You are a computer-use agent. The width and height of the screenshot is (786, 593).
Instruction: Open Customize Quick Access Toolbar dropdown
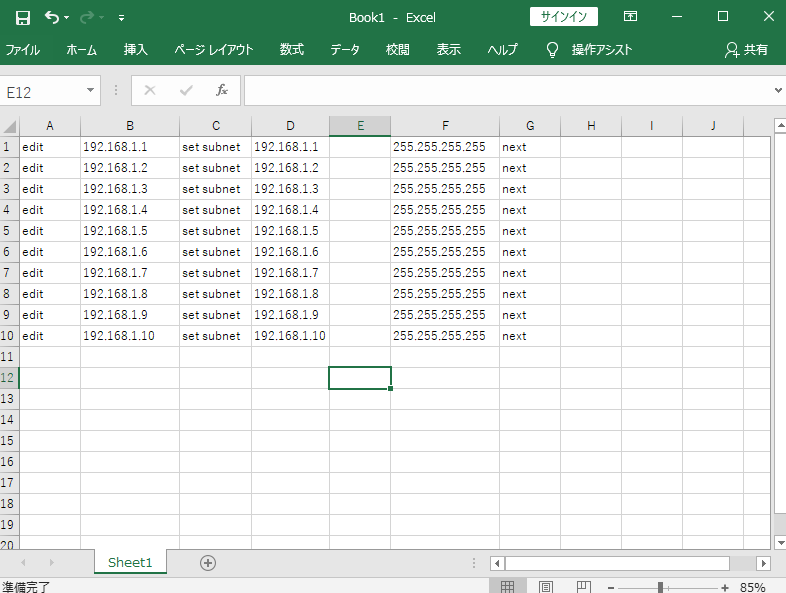(121, 18)
